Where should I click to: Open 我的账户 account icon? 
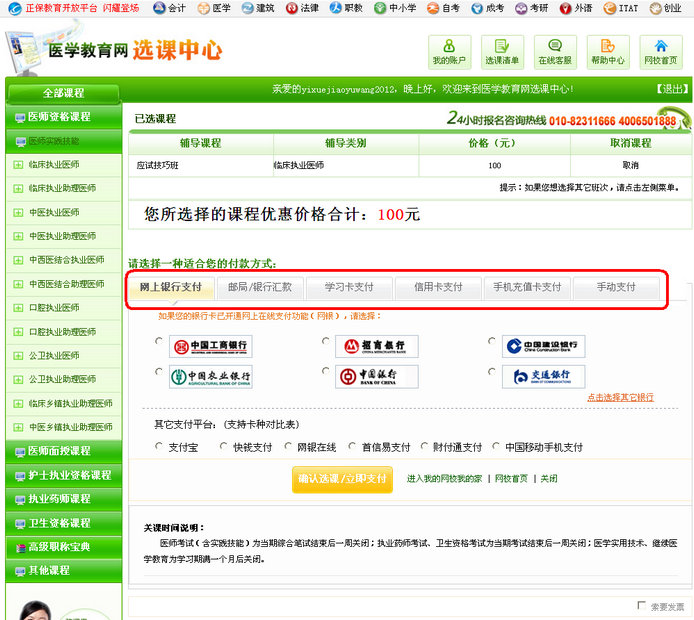tap(449, 51)
